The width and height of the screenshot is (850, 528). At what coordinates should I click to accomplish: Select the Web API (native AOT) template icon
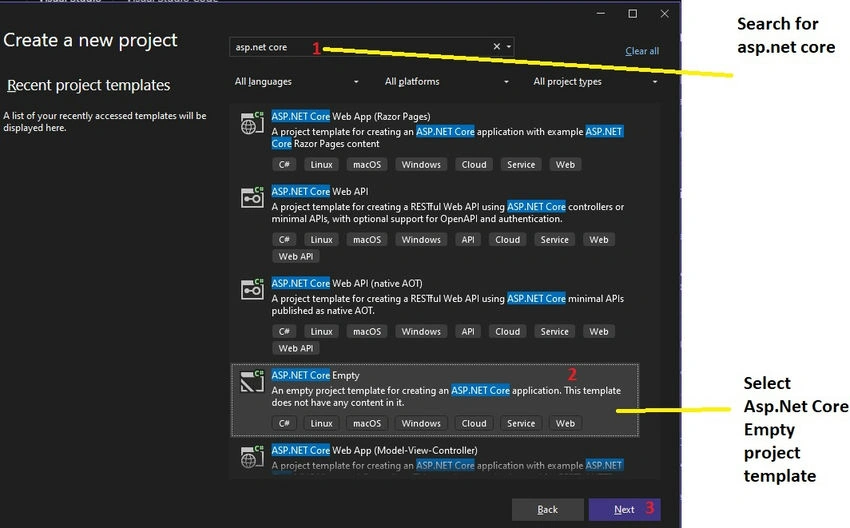tap(252, 289)
